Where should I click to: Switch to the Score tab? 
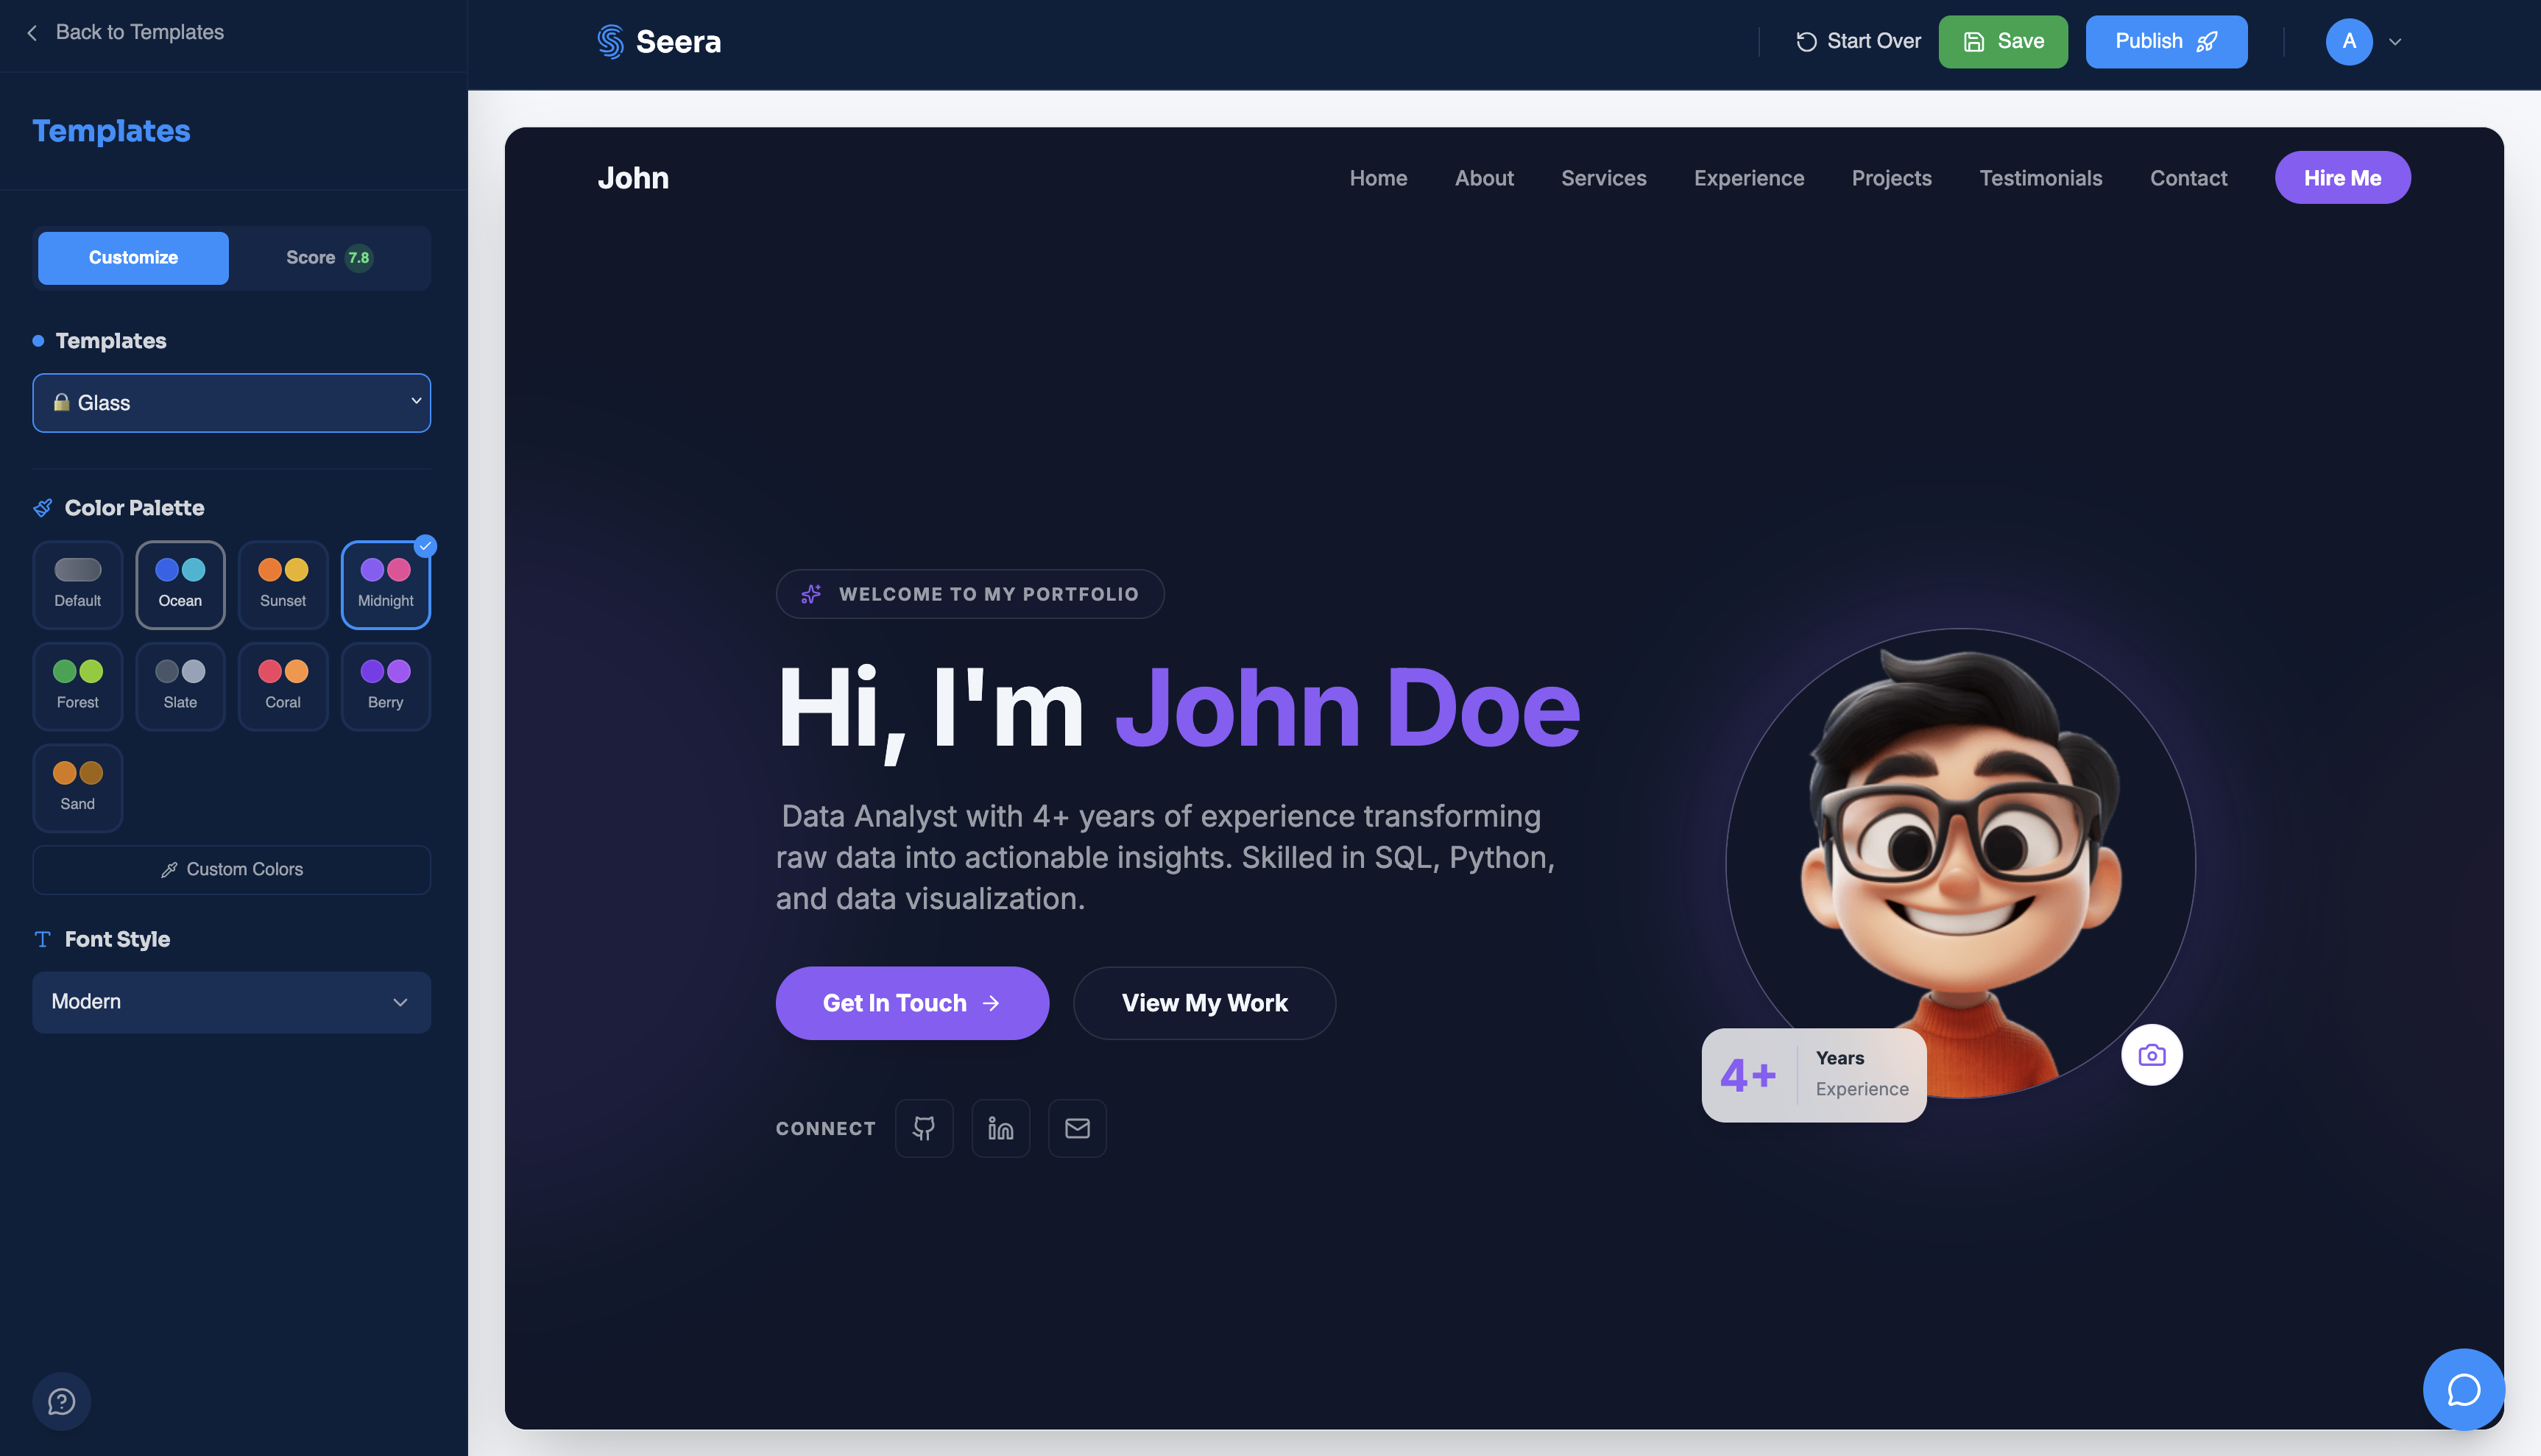click(x=329, y=258)
